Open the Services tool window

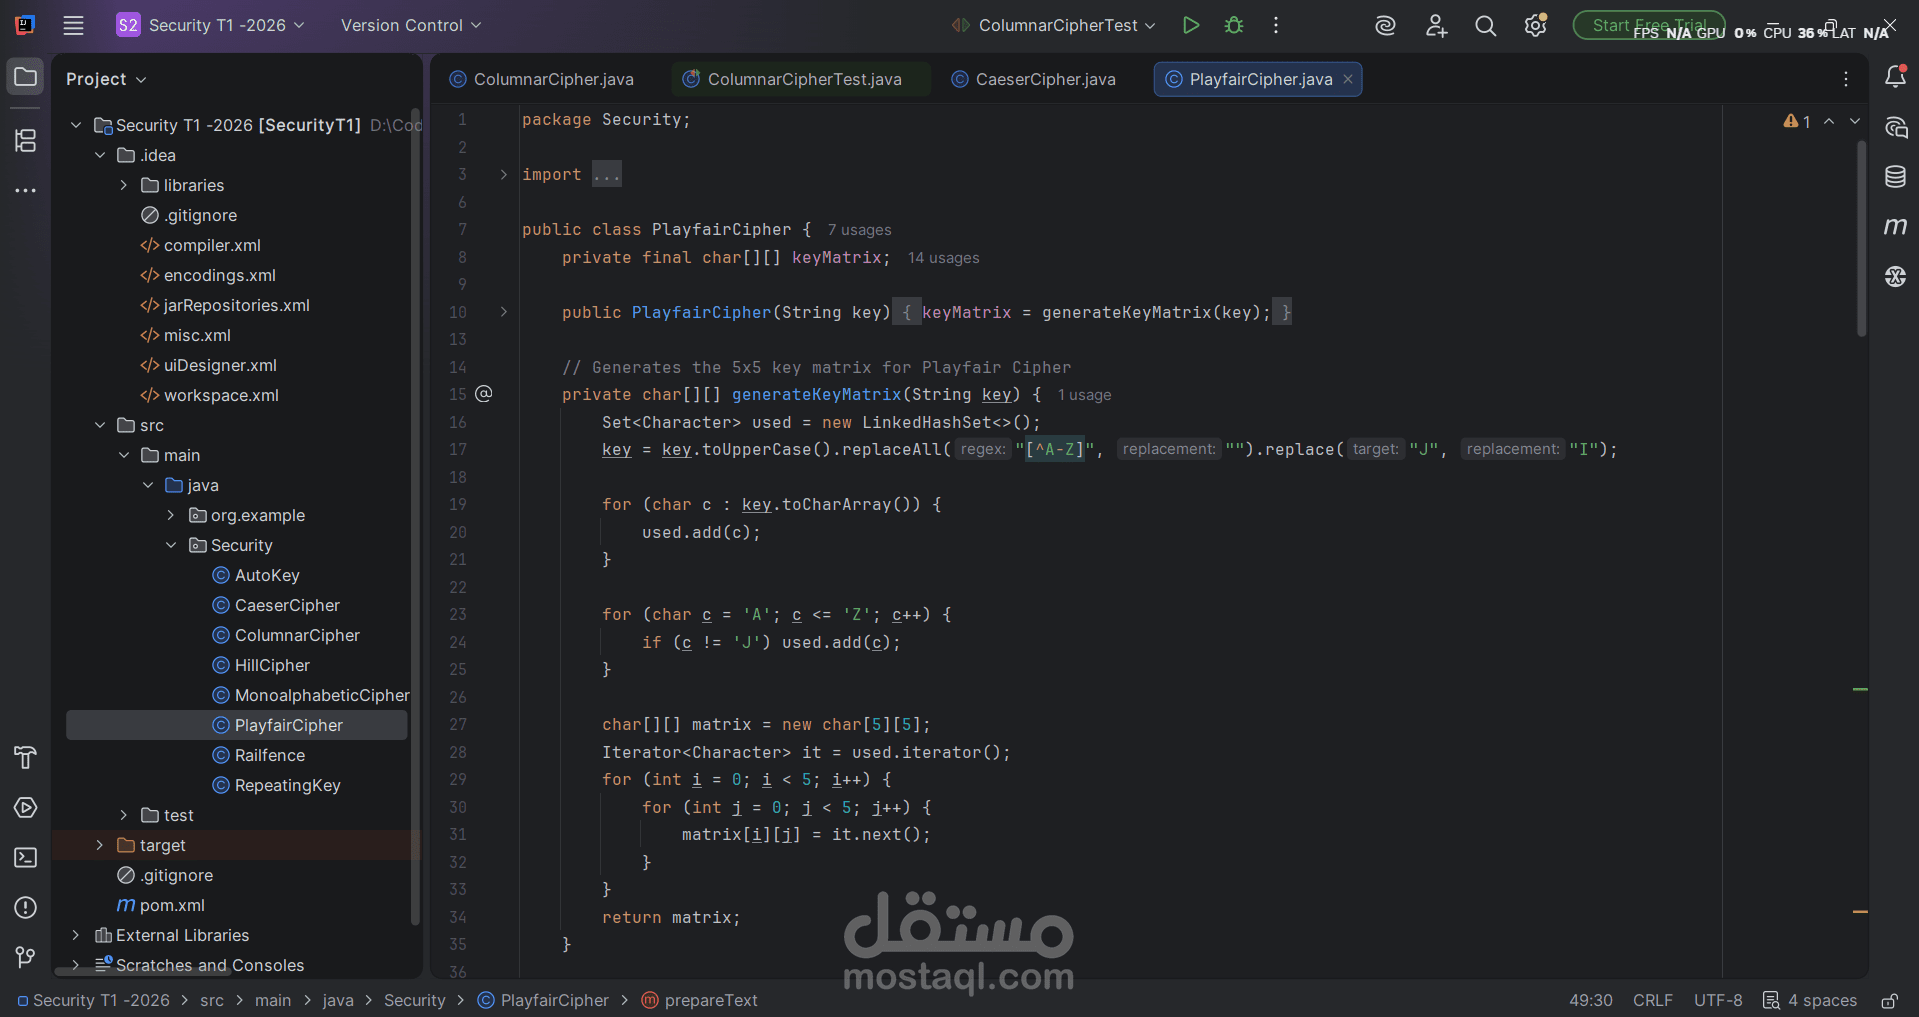click(25, 808)
